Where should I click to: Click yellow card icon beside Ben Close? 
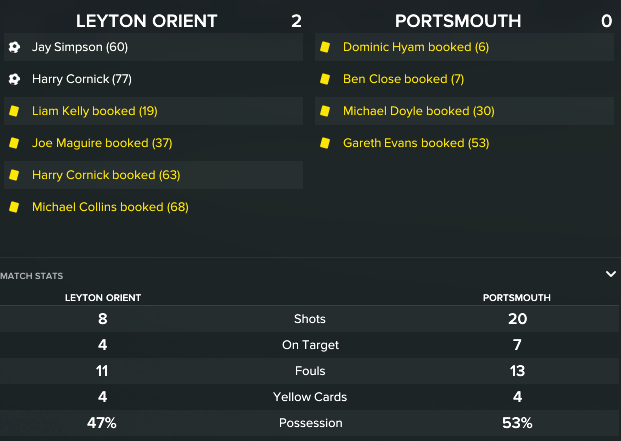click(x=325, y=79)
